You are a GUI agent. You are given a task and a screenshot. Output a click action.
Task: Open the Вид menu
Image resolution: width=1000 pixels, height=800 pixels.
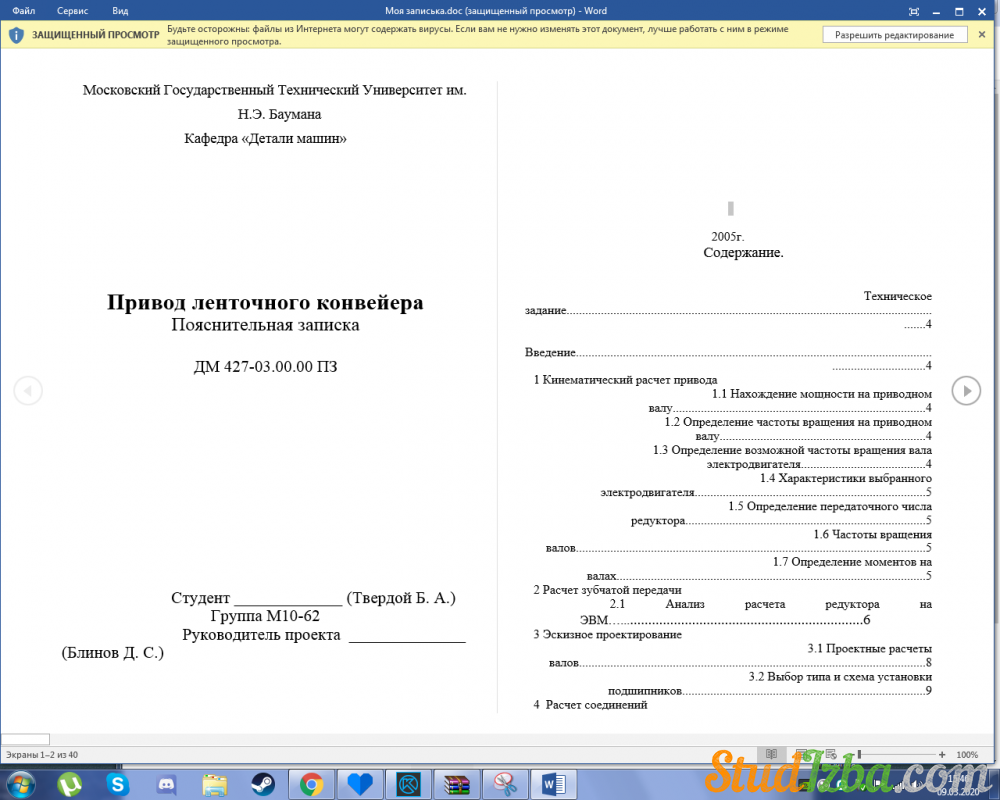120,11
